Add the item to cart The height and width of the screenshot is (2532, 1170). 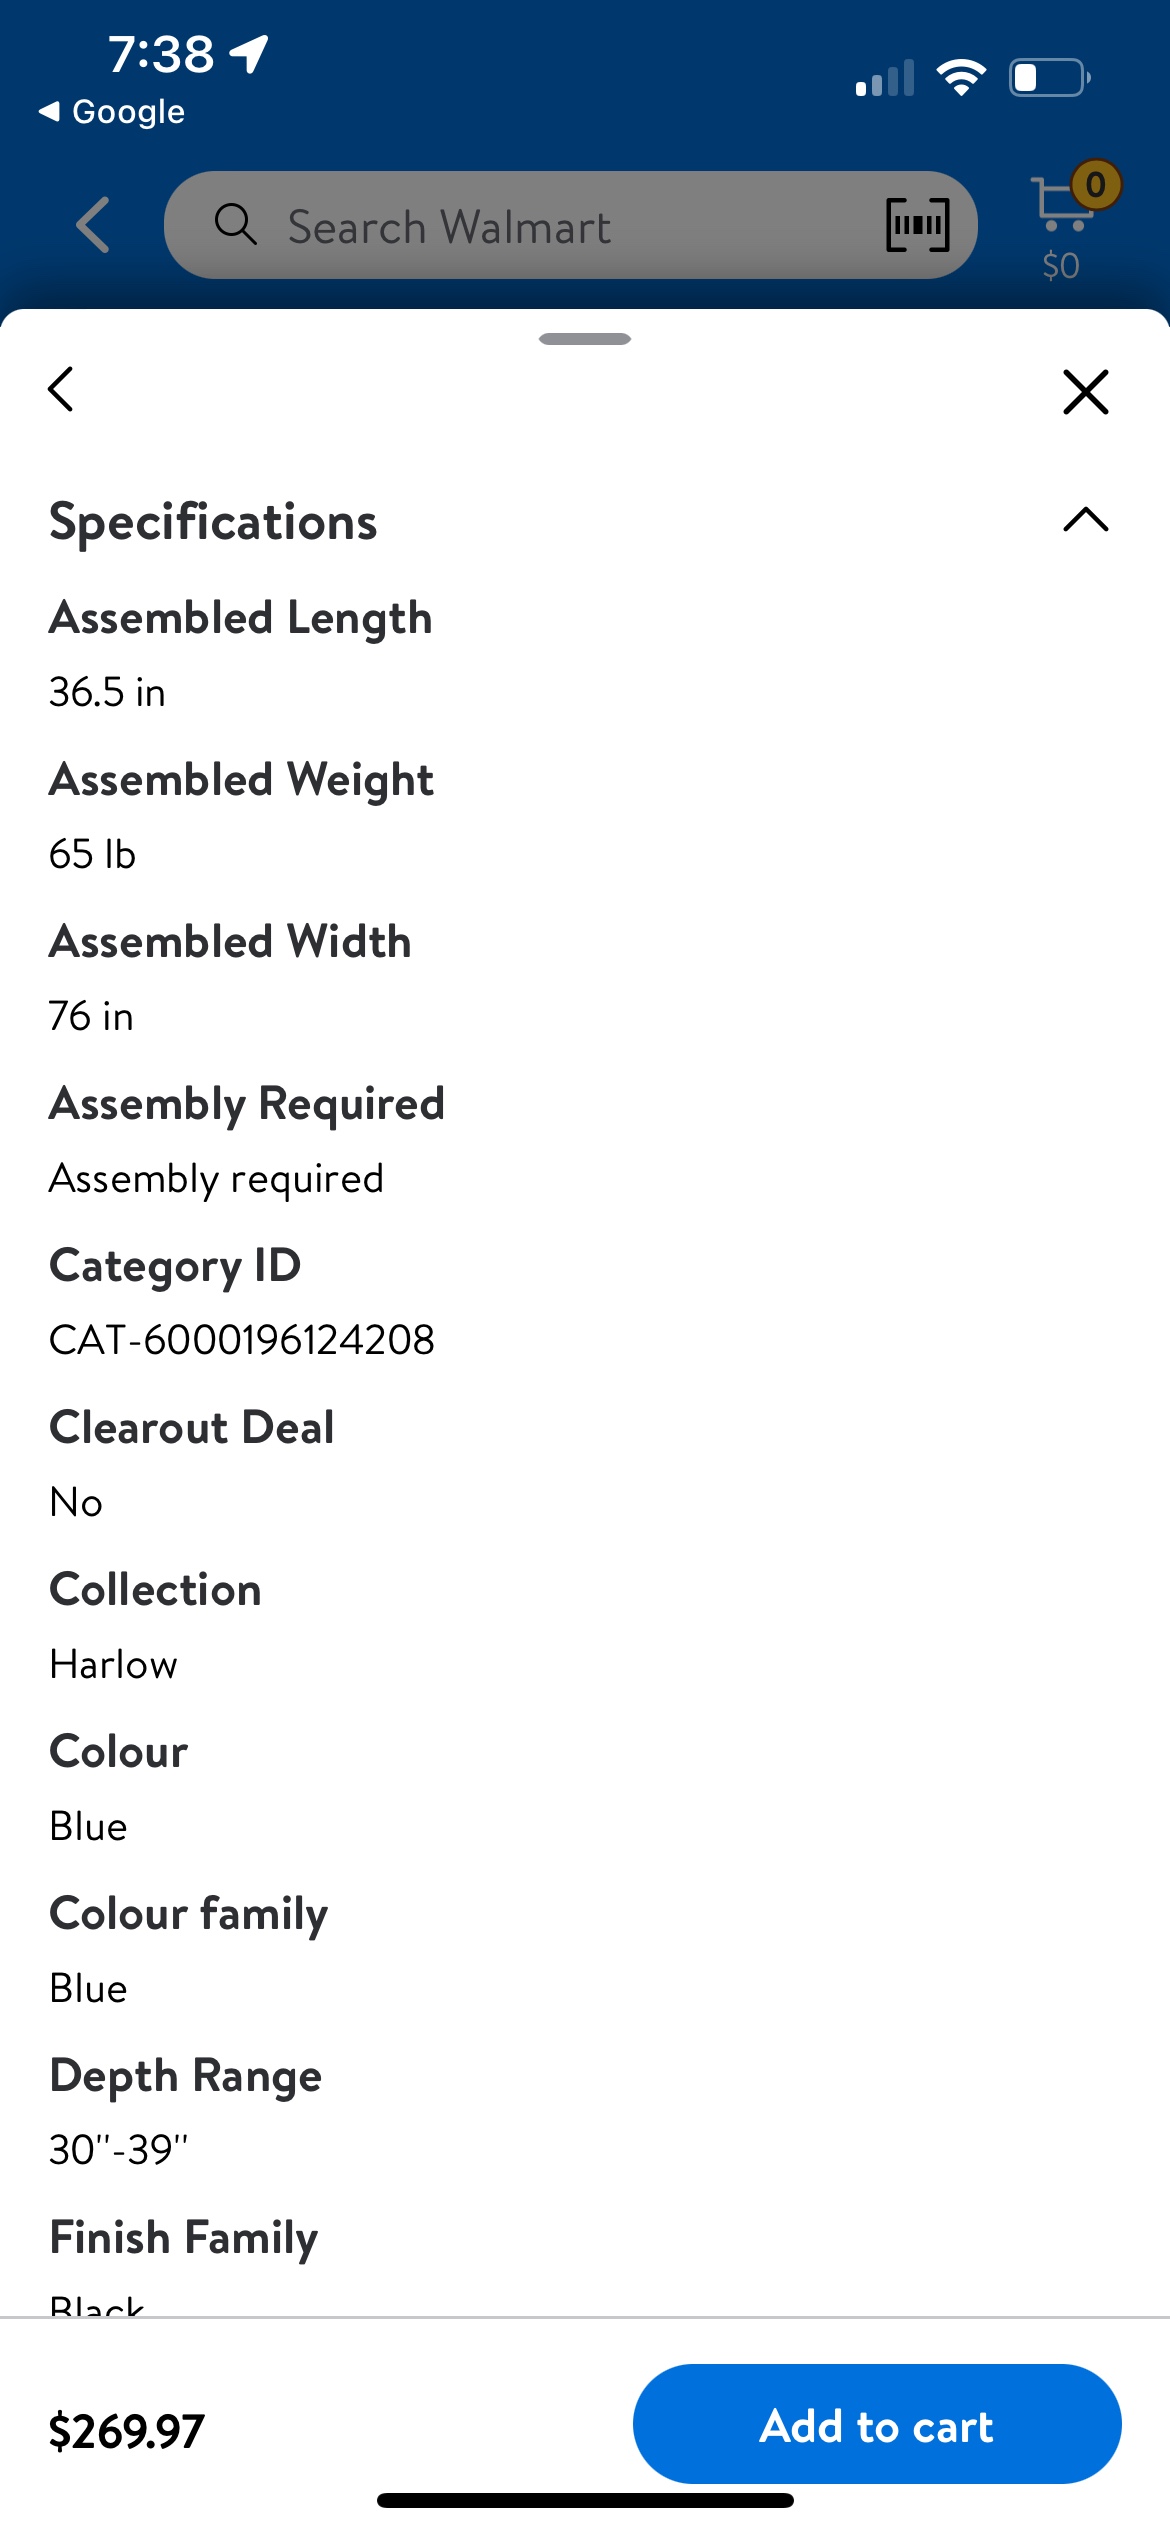[876, 2424]
